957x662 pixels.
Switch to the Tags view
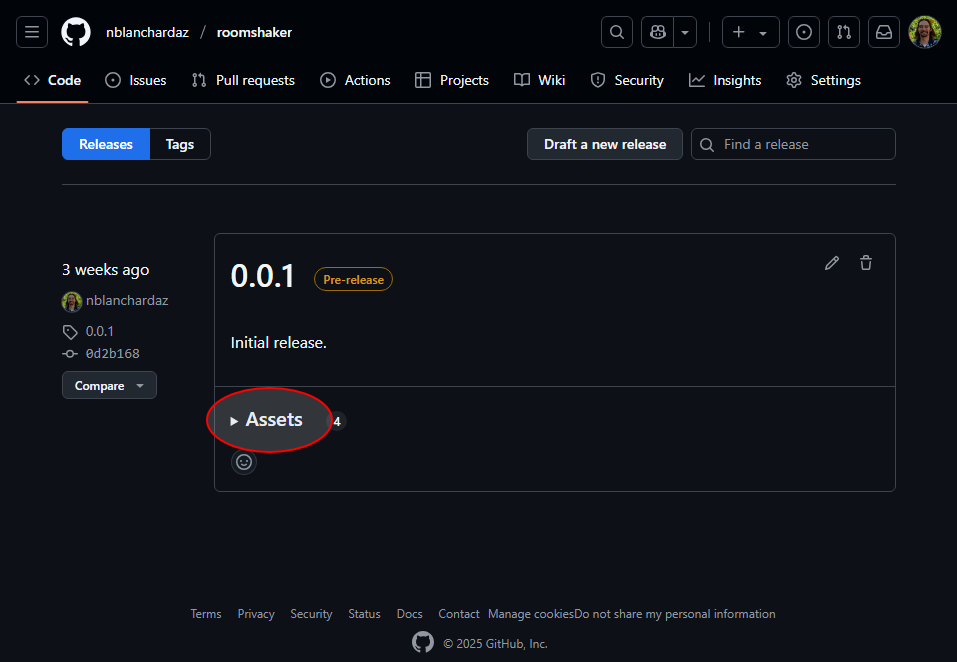pyautogui.click(x=180, y=144)
